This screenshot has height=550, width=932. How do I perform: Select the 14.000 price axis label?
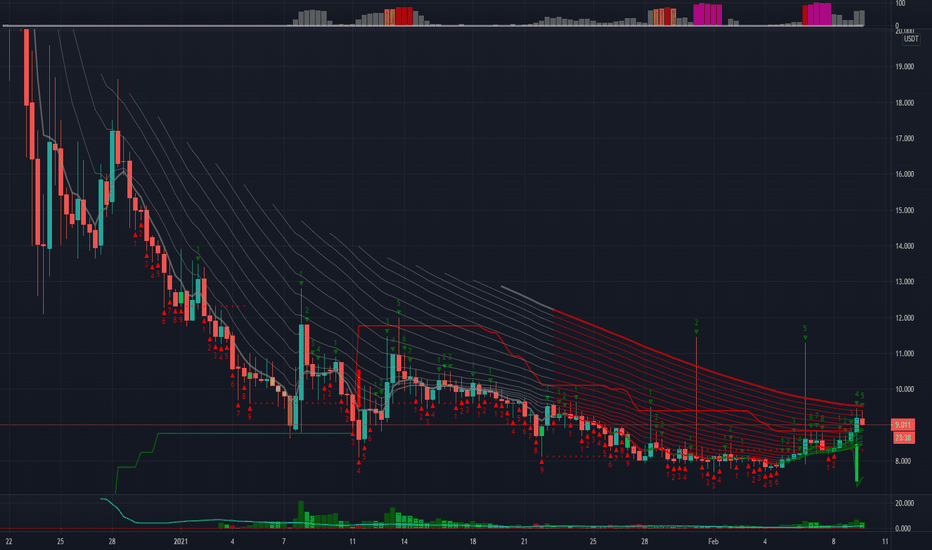click(x=905, y=246)
